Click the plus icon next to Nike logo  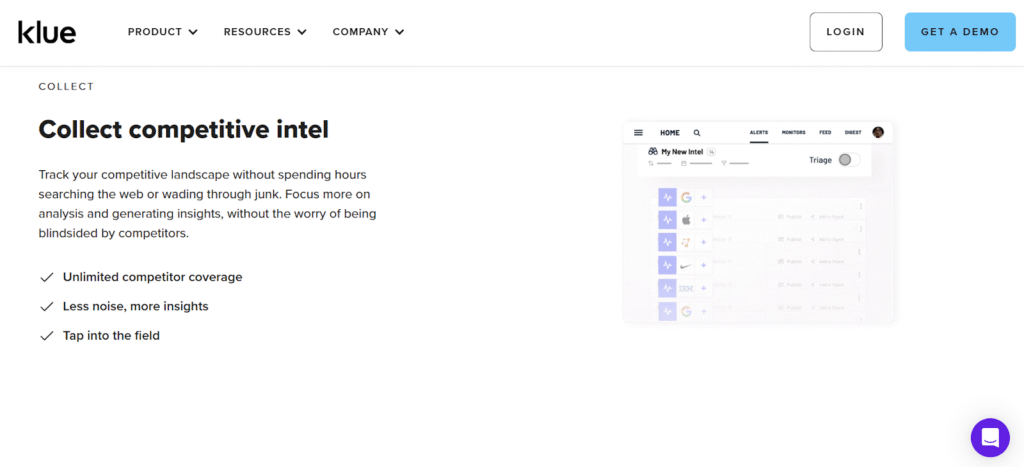(704, 266)
